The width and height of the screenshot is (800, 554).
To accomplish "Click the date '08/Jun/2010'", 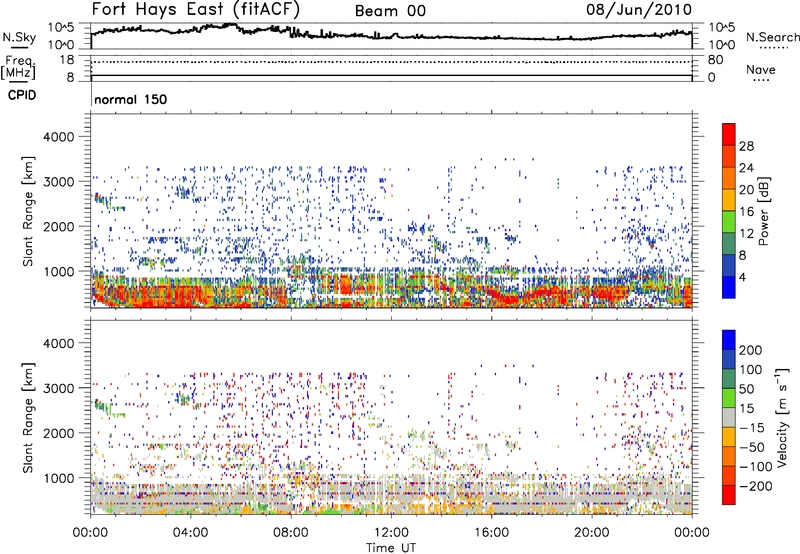I will (639, 10).
